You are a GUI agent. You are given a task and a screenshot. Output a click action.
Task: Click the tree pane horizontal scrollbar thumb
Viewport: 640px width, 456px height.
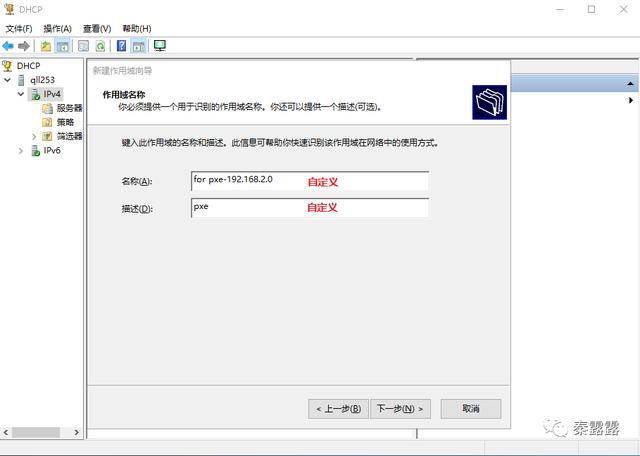pos(36,432)
